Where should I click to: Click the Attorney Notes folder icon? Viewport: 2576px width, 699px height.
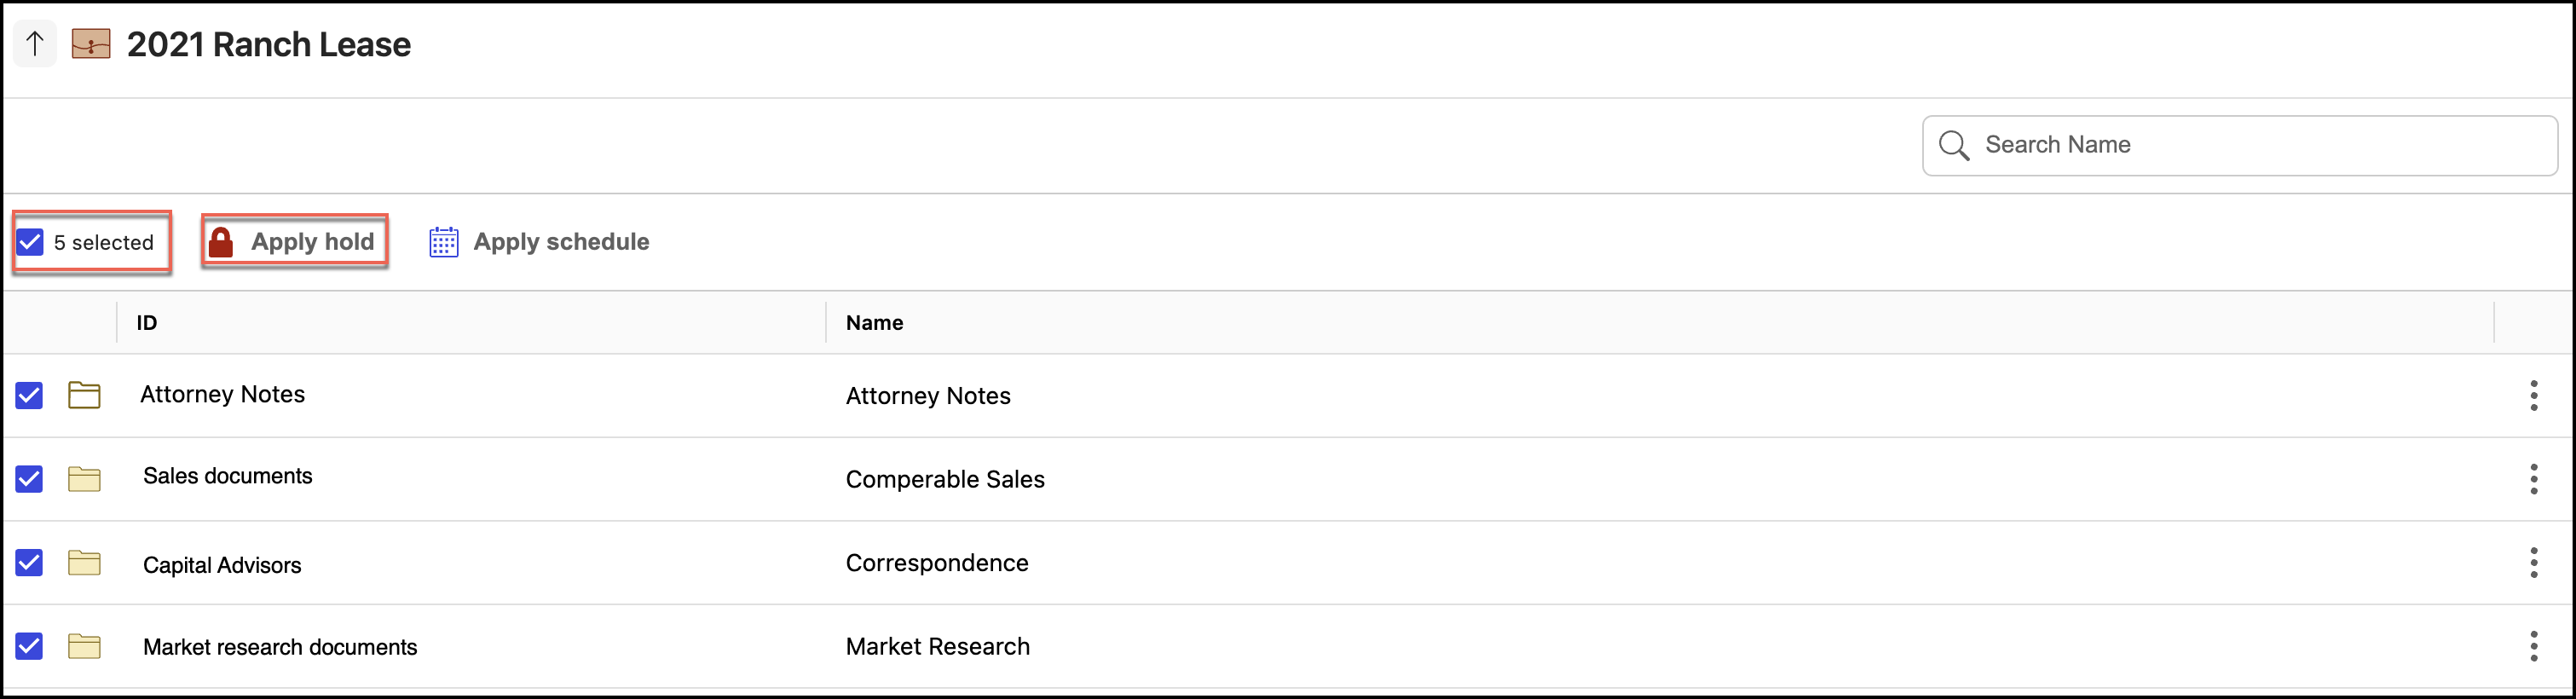tap(84, 395)
